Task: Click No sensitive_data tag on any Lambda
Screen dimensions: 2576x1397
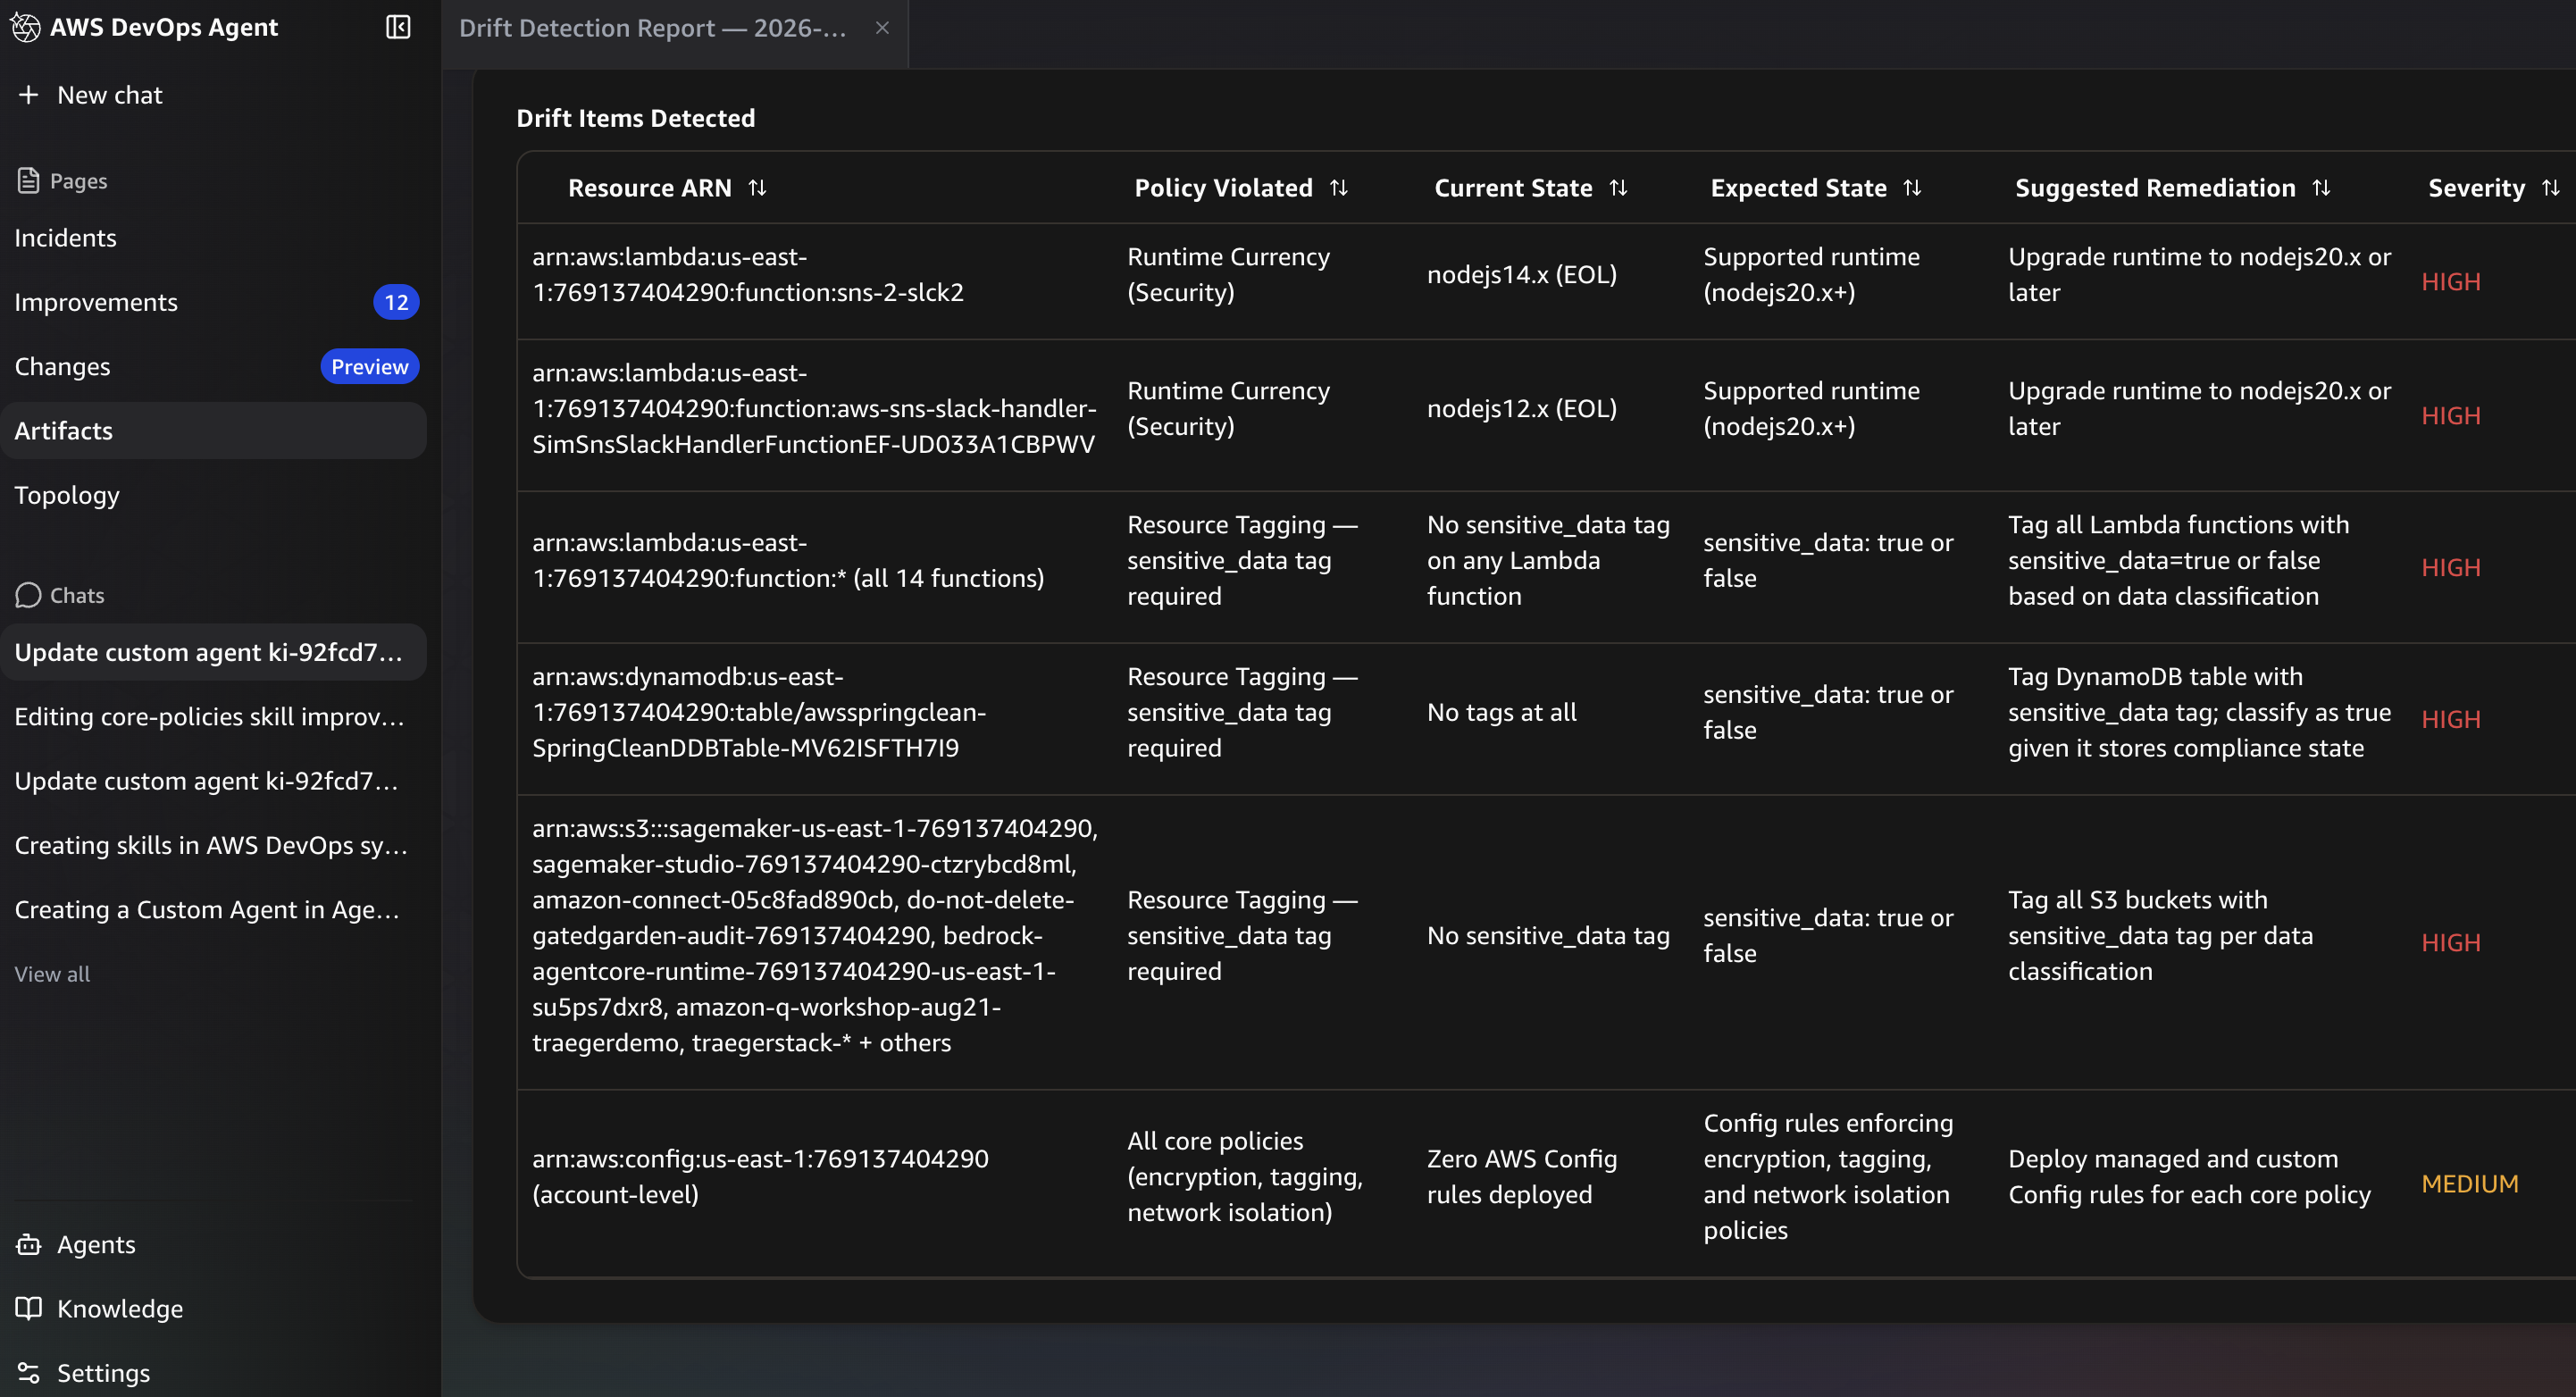Action: (x=1548, y=560)
